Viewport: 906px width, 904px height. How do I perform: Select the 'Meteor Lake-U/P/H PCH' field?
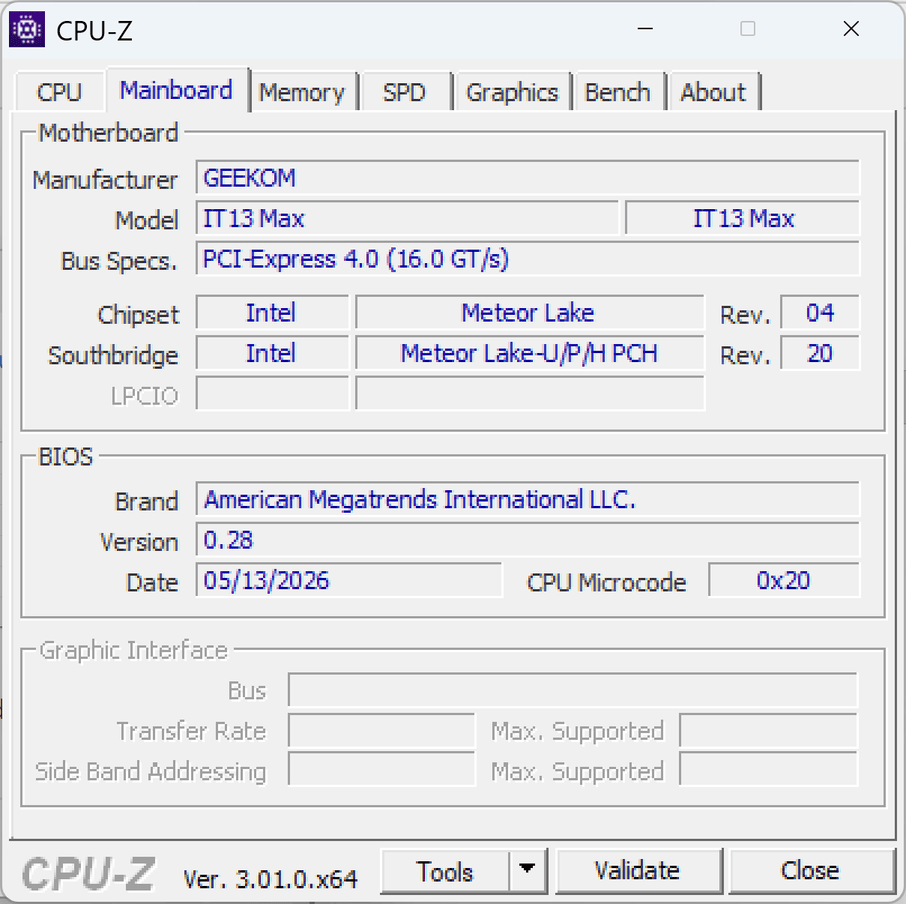pyautogui.click(x=530, y=354)
